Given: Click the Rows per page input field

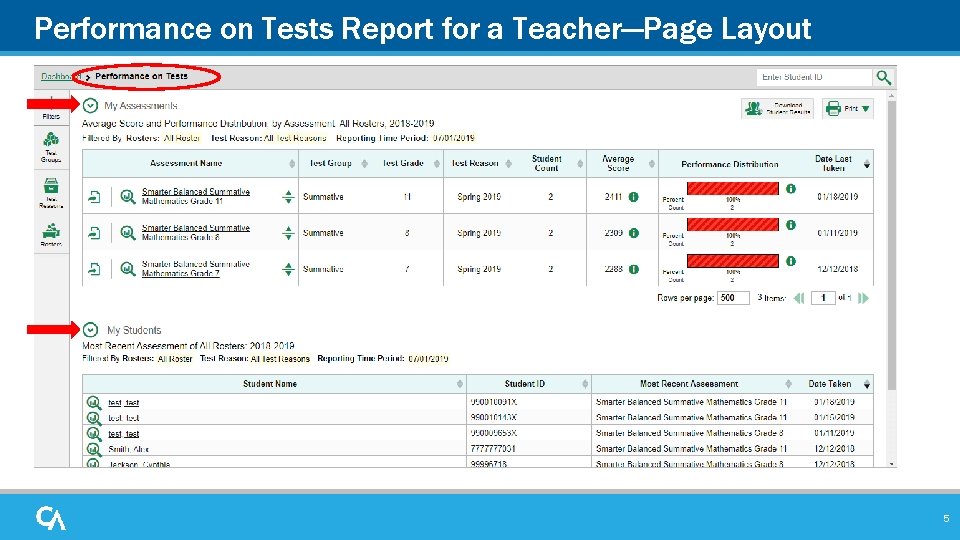Looking at the screenshot, I should click(733, 298).
